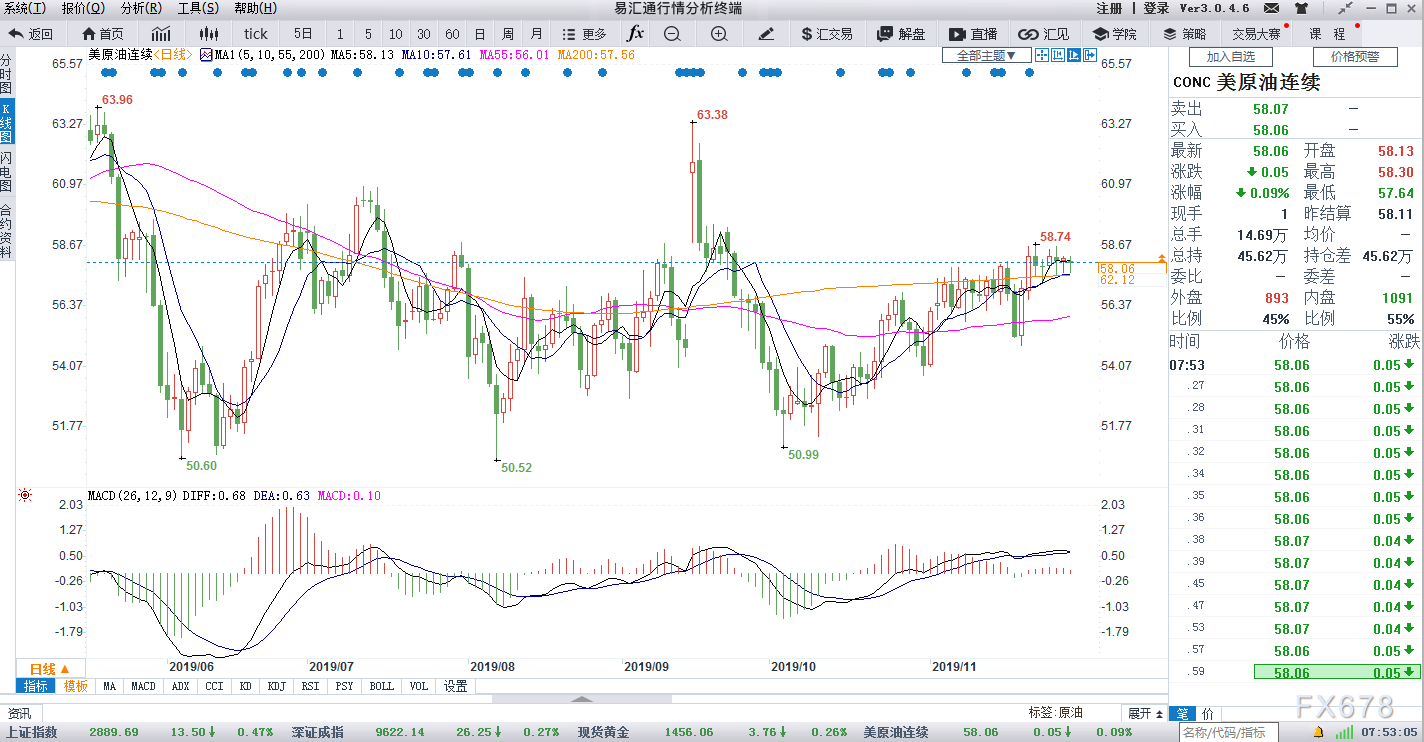Zoom in the chart with plus magnifier
Viewport: 1424px width, 742px height.
tap(719, 34)
